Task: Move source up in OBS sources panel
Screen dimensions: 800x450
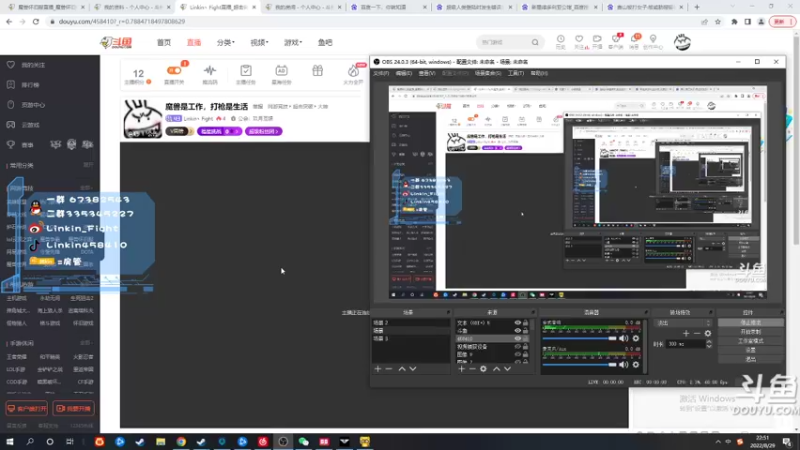Action: (496, 368)
